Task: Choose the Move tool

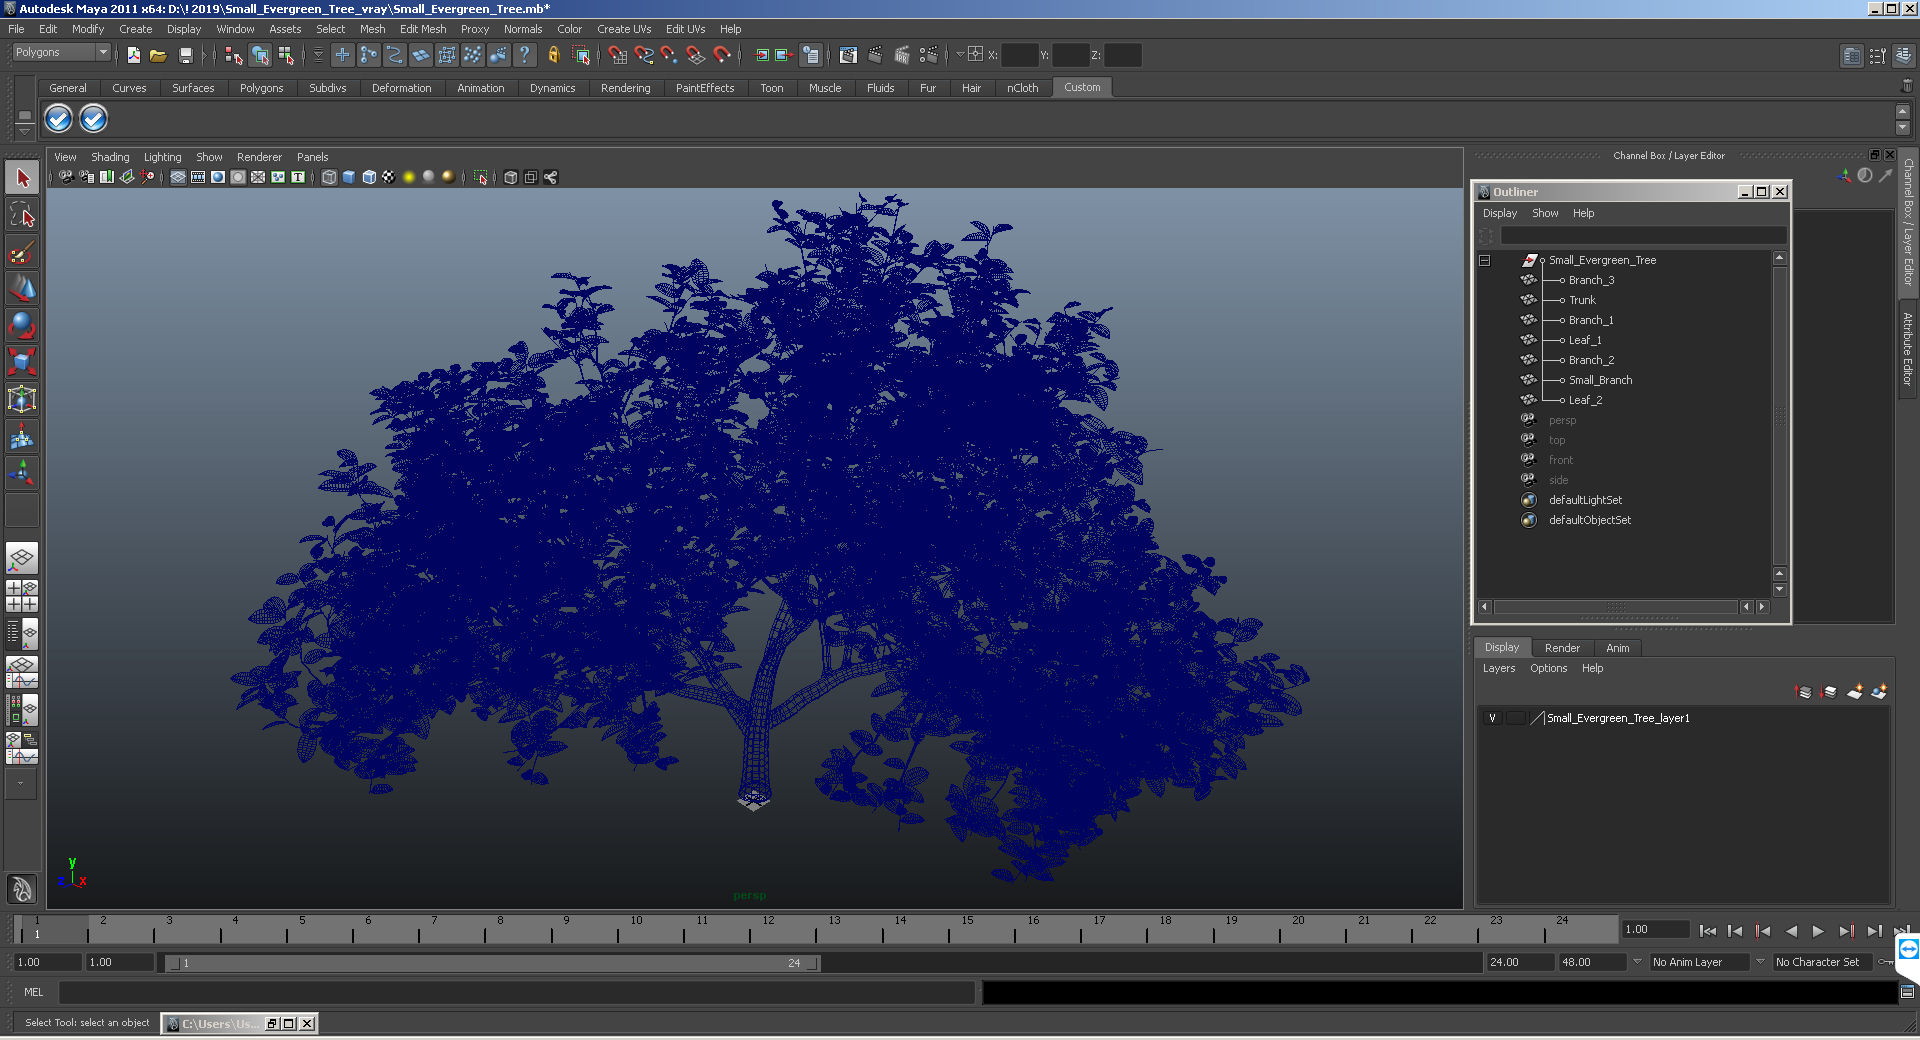Action: point(22,289)
